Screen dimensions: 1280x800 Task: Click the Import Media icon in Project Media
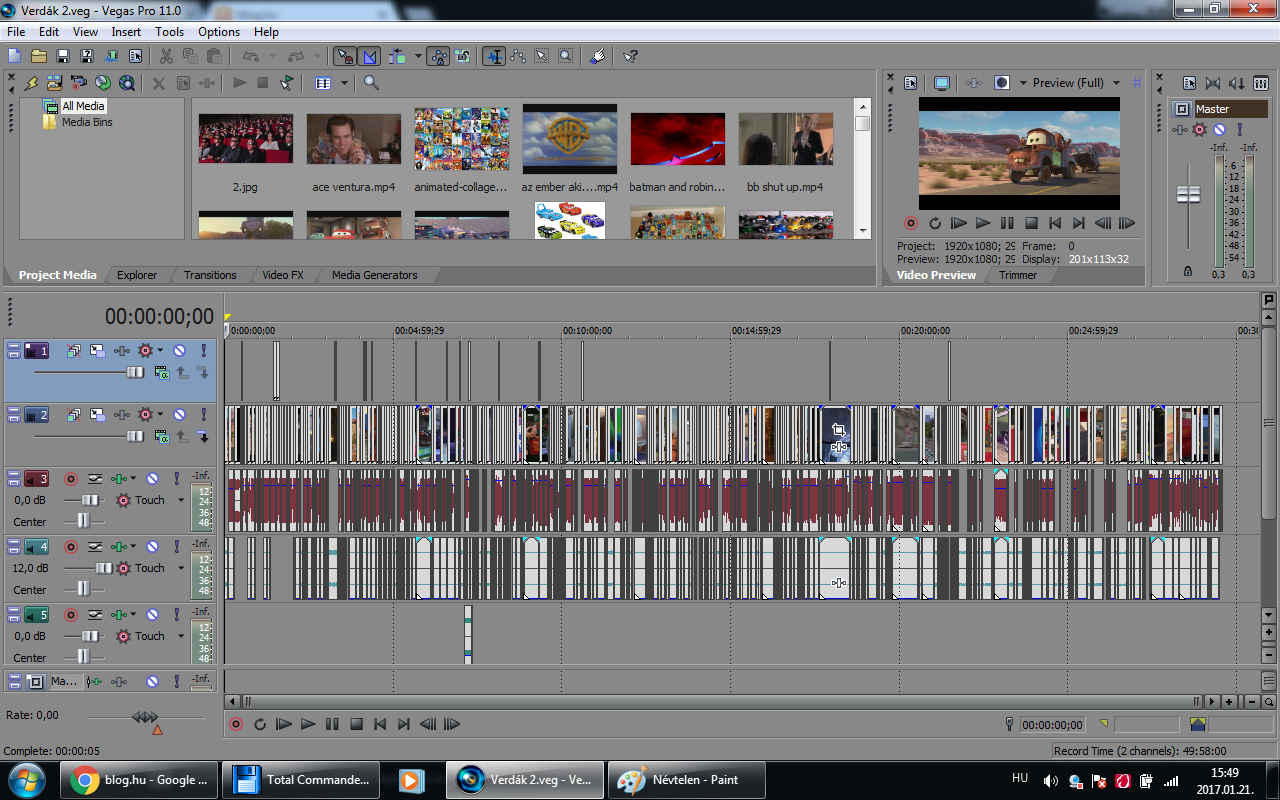click(x=54, y=83)
